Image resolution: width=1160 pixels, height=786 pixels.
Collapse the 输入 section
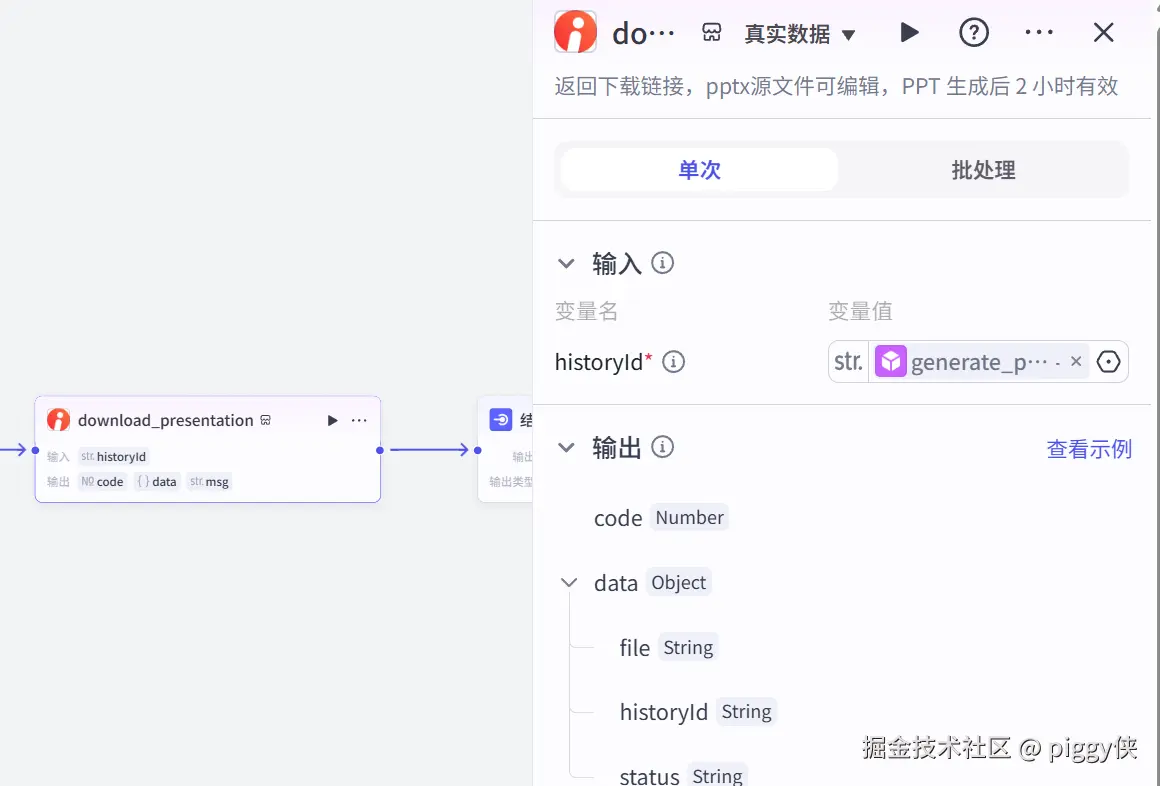[566, 263]
